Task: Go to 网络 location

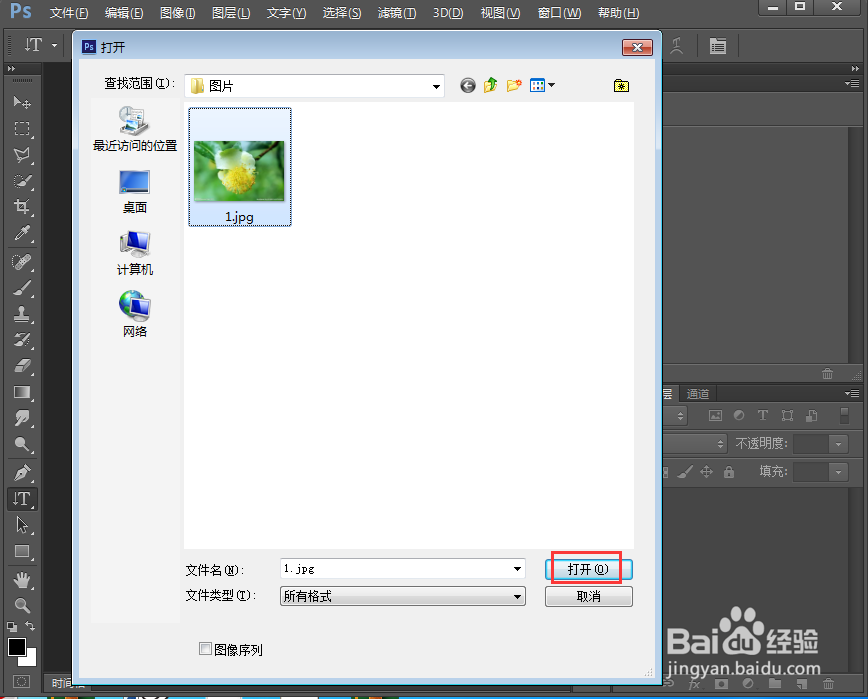Action: tap(135, 315)
